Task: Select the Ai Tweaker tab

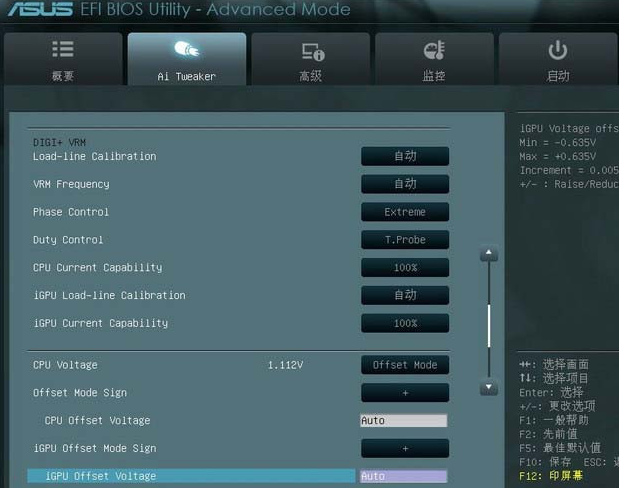Action: pyautogui.click(x=187, y=59)
